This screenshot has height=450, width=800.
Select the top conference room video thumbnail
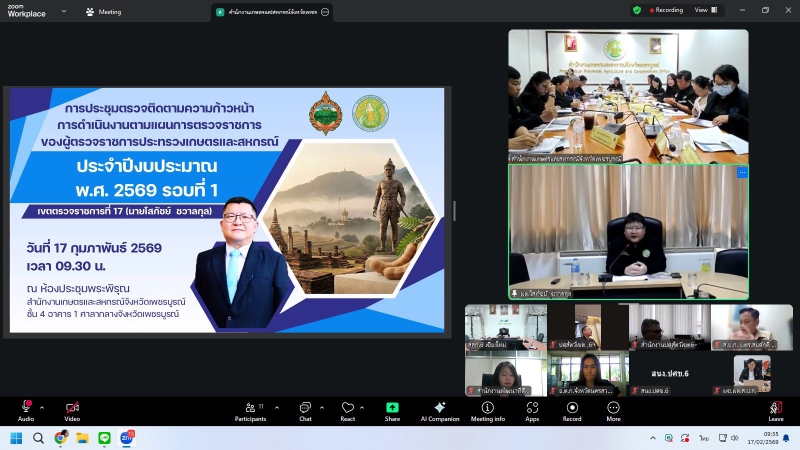point(627,95)
